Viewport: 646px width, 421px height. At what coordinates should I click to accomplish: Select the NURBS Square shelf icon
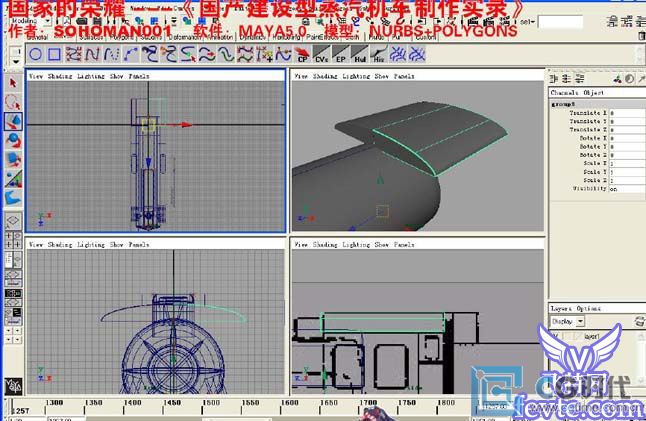coord(54,54)
